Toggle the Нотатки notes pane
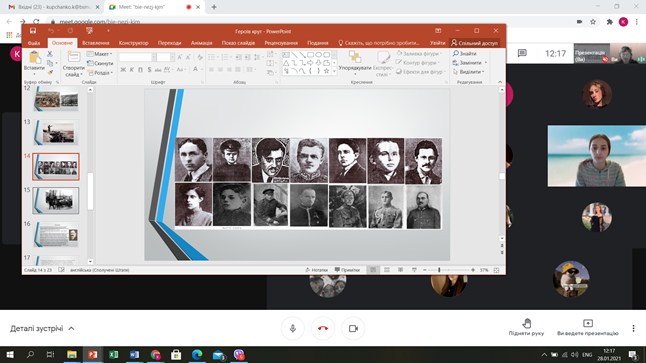This screenshot has height=363, width=646. [x=316, y=270]
